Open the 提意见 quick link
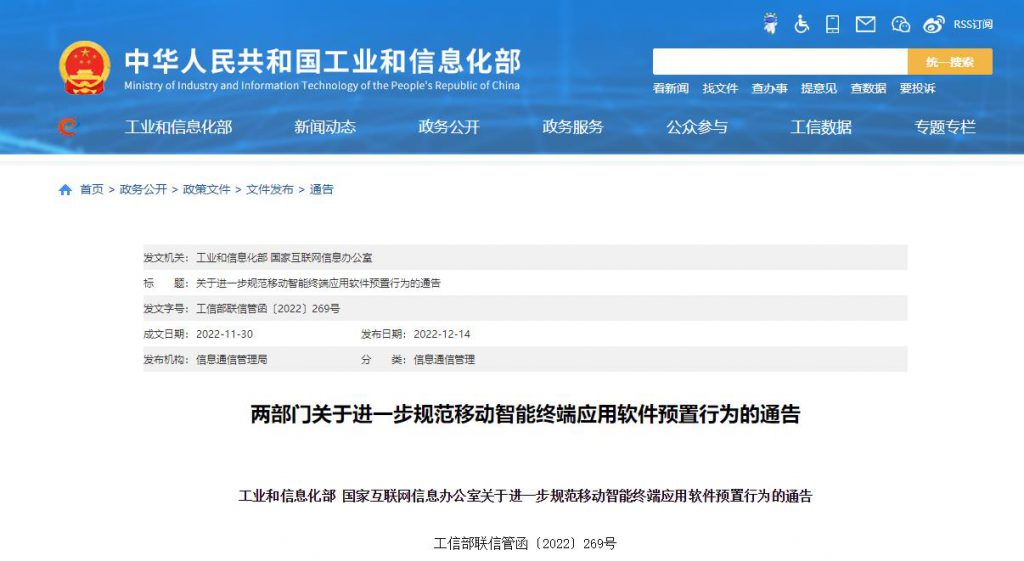Image resolution: width=1024 pixels, height=561 pixels. tap(819, 88)
